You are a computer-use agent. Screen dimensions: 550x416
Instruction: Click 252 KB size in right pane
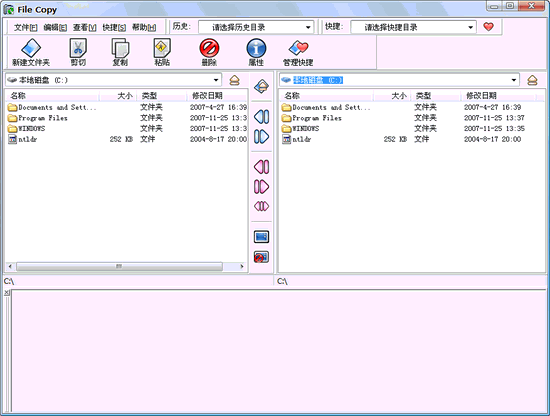tap(395, 139)
